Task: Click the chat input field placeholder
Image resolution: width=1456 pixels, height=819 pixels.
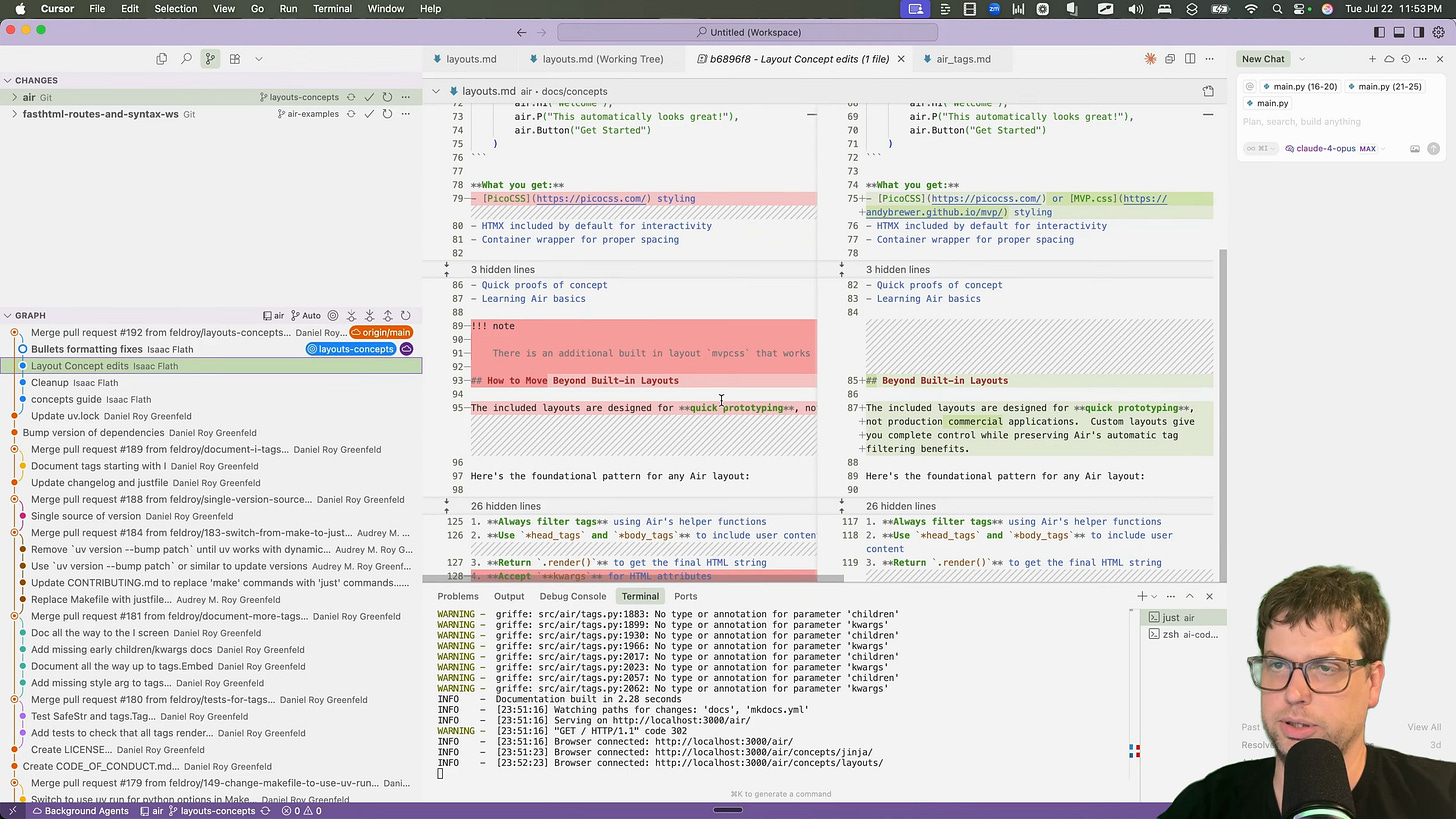Action: pos(1301,122)
